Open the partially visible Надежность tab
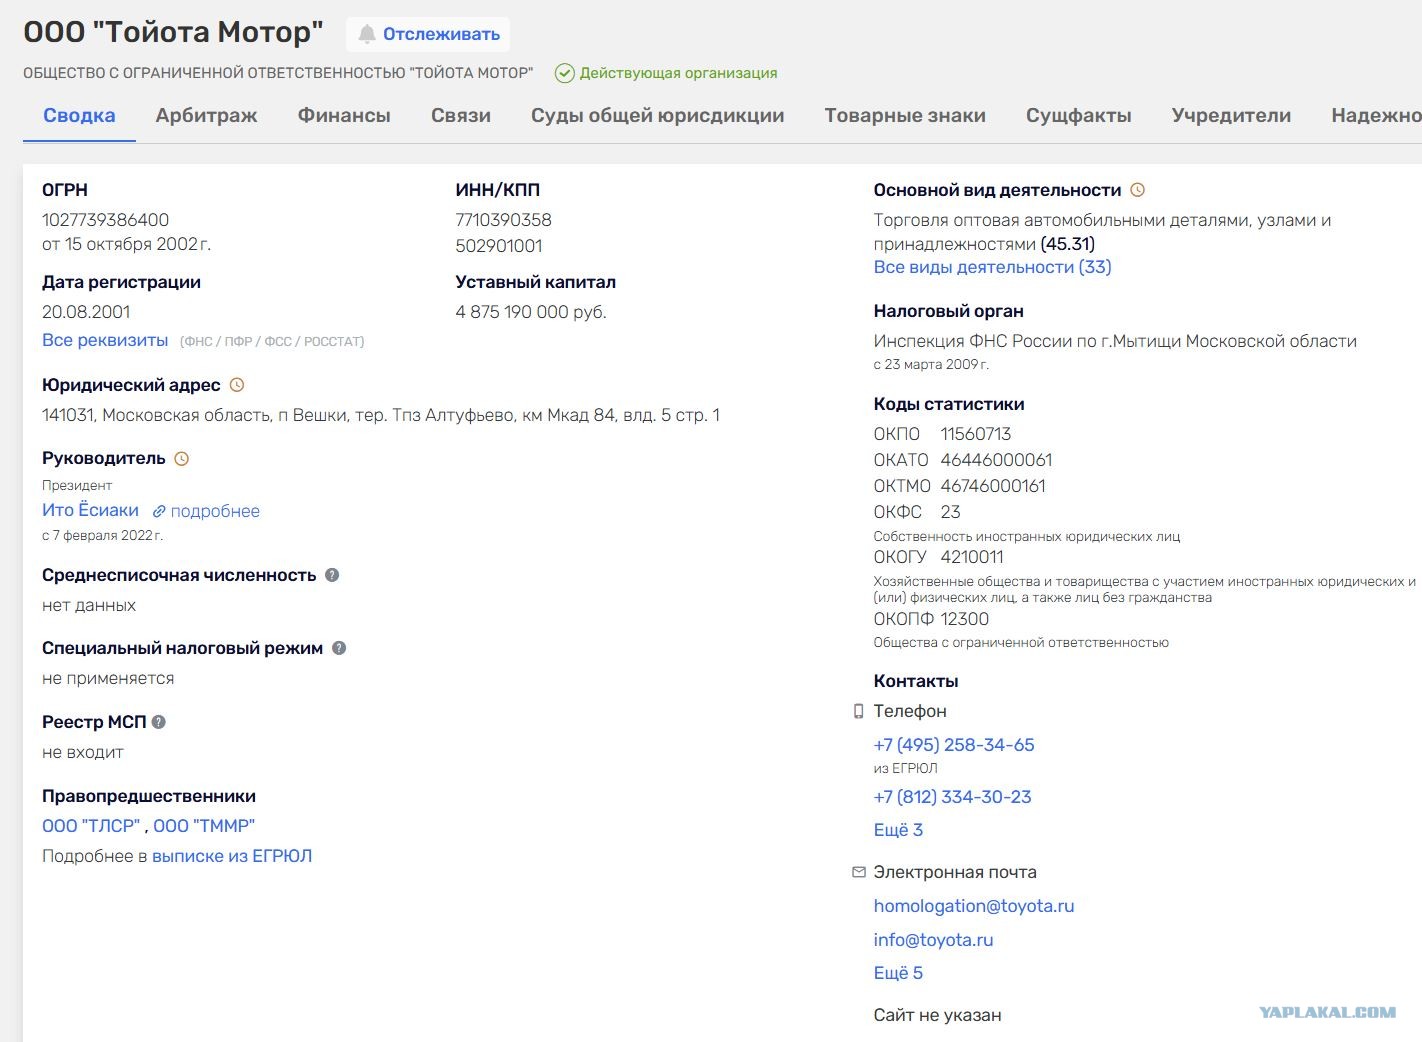The image size is (1422, 1042). (x=1376, y=116)
